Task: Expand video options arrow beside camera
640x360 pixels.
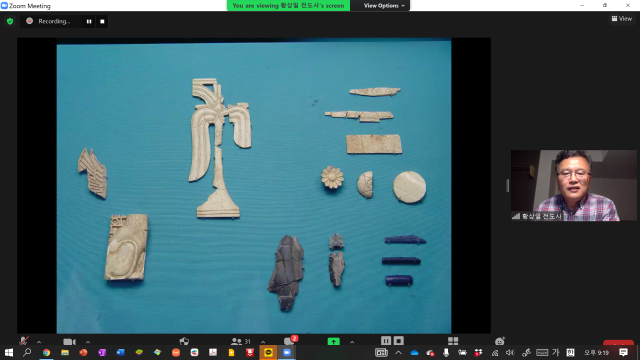Action: (88, 342)
